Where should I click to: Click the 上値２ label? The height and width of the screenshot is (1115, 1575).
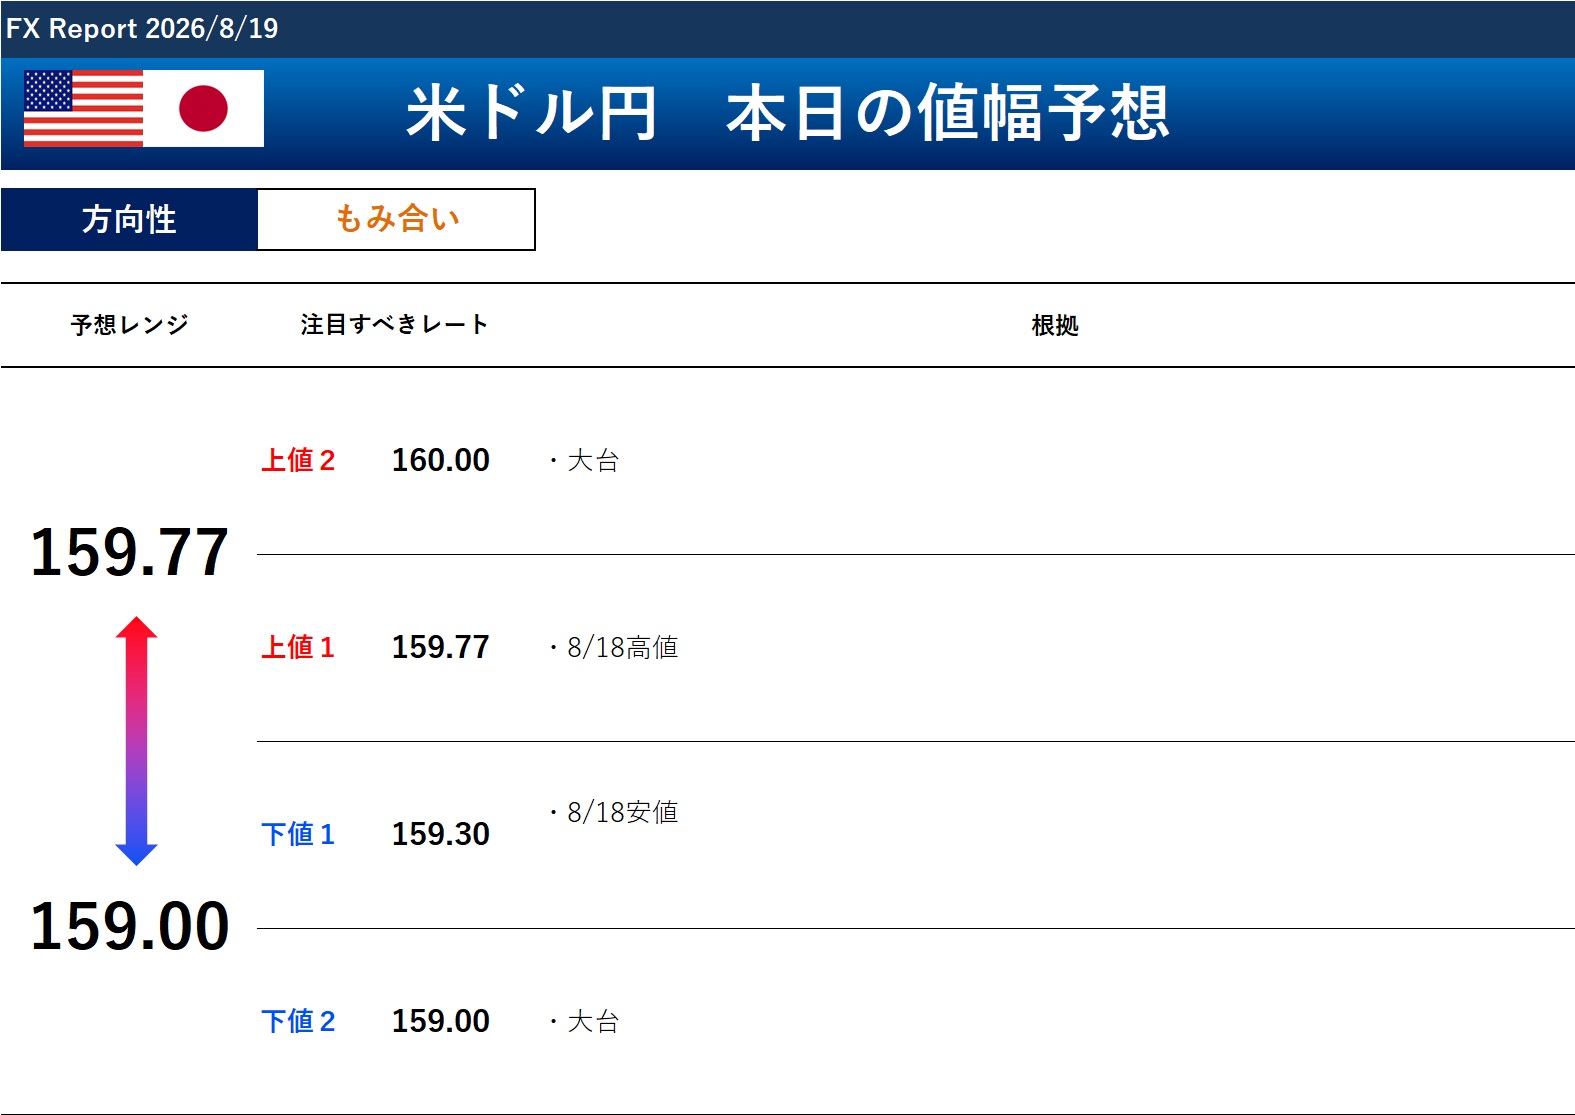tap(298, 460)
